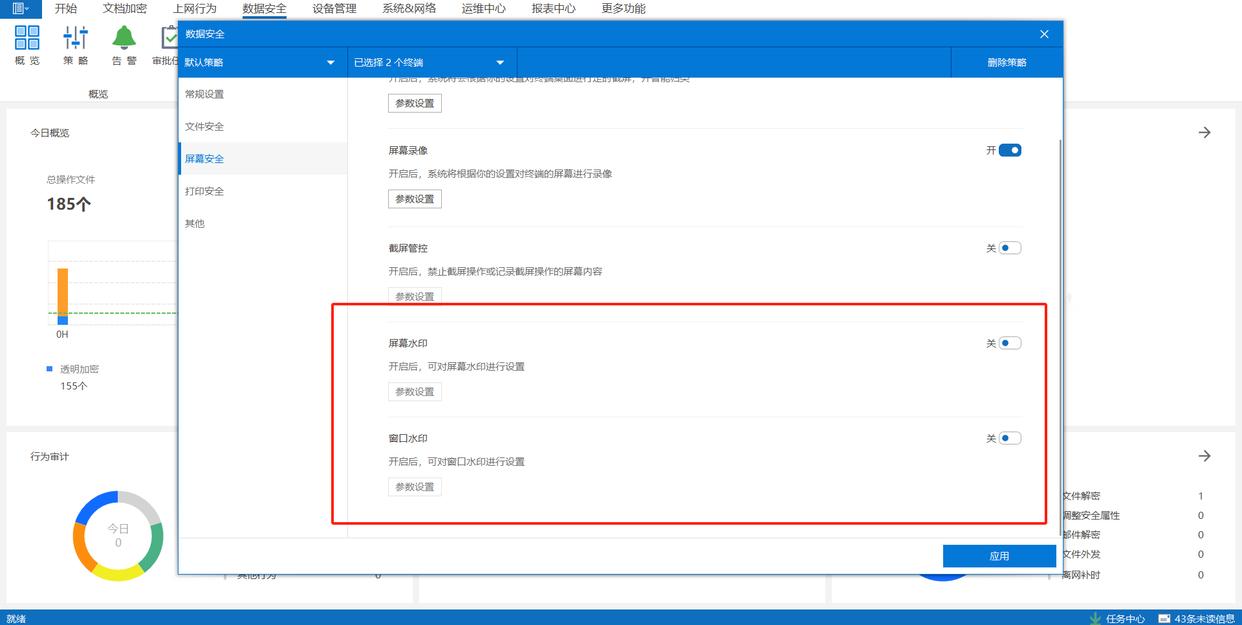The width and height of the screenshot is (1242, 625).
Task: Close the 数据安全 dialog with the X
Action: tap(1044, 34)
